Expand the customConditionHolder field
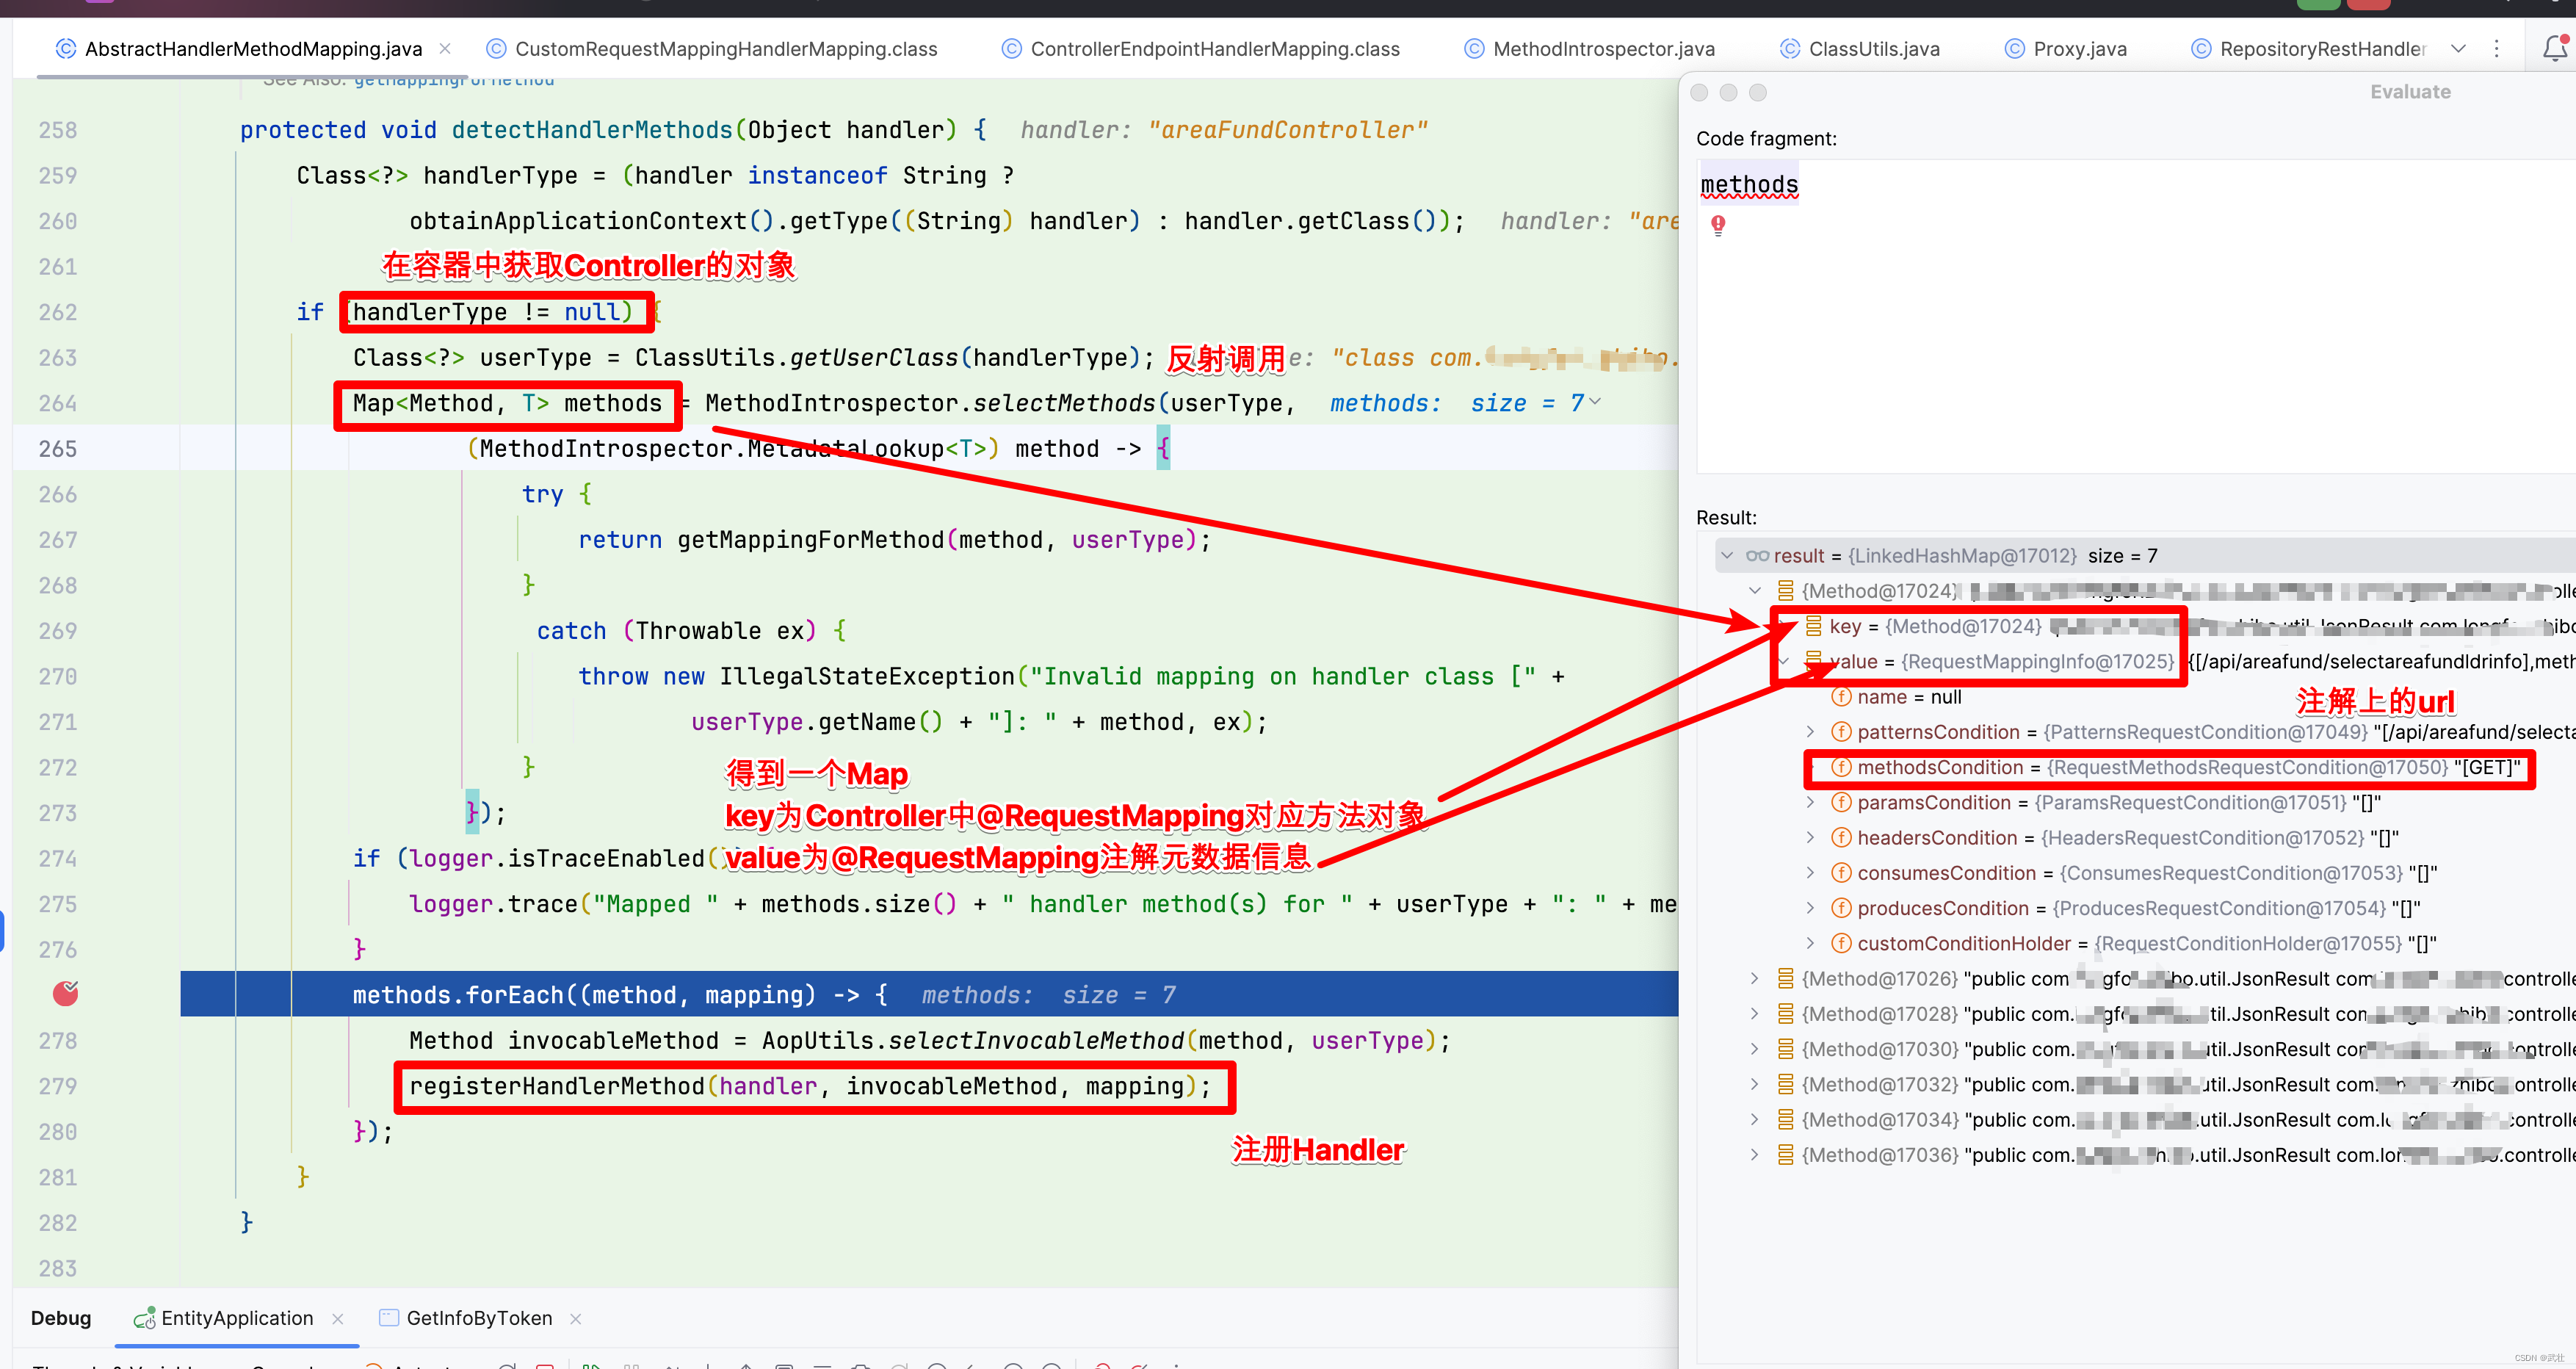This screenshot has height=1369, width=2576. pos(1810,943)
